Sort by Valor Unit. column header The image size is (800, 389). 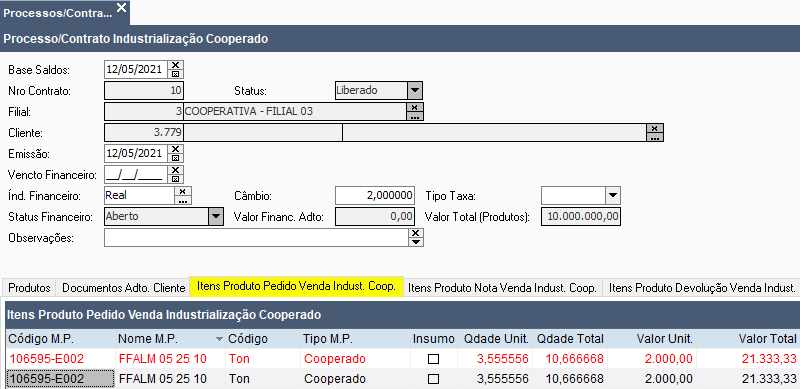point(652,338)
